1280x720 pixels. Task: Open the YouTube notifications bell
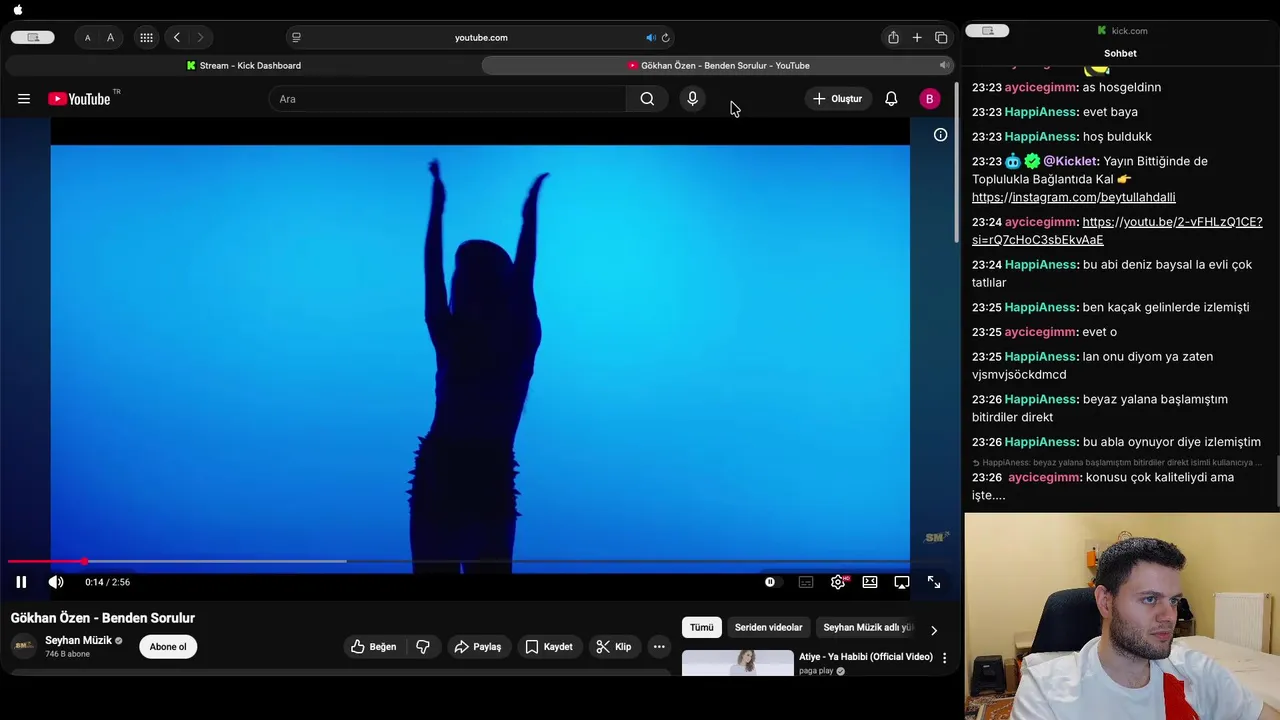point(891,99)
